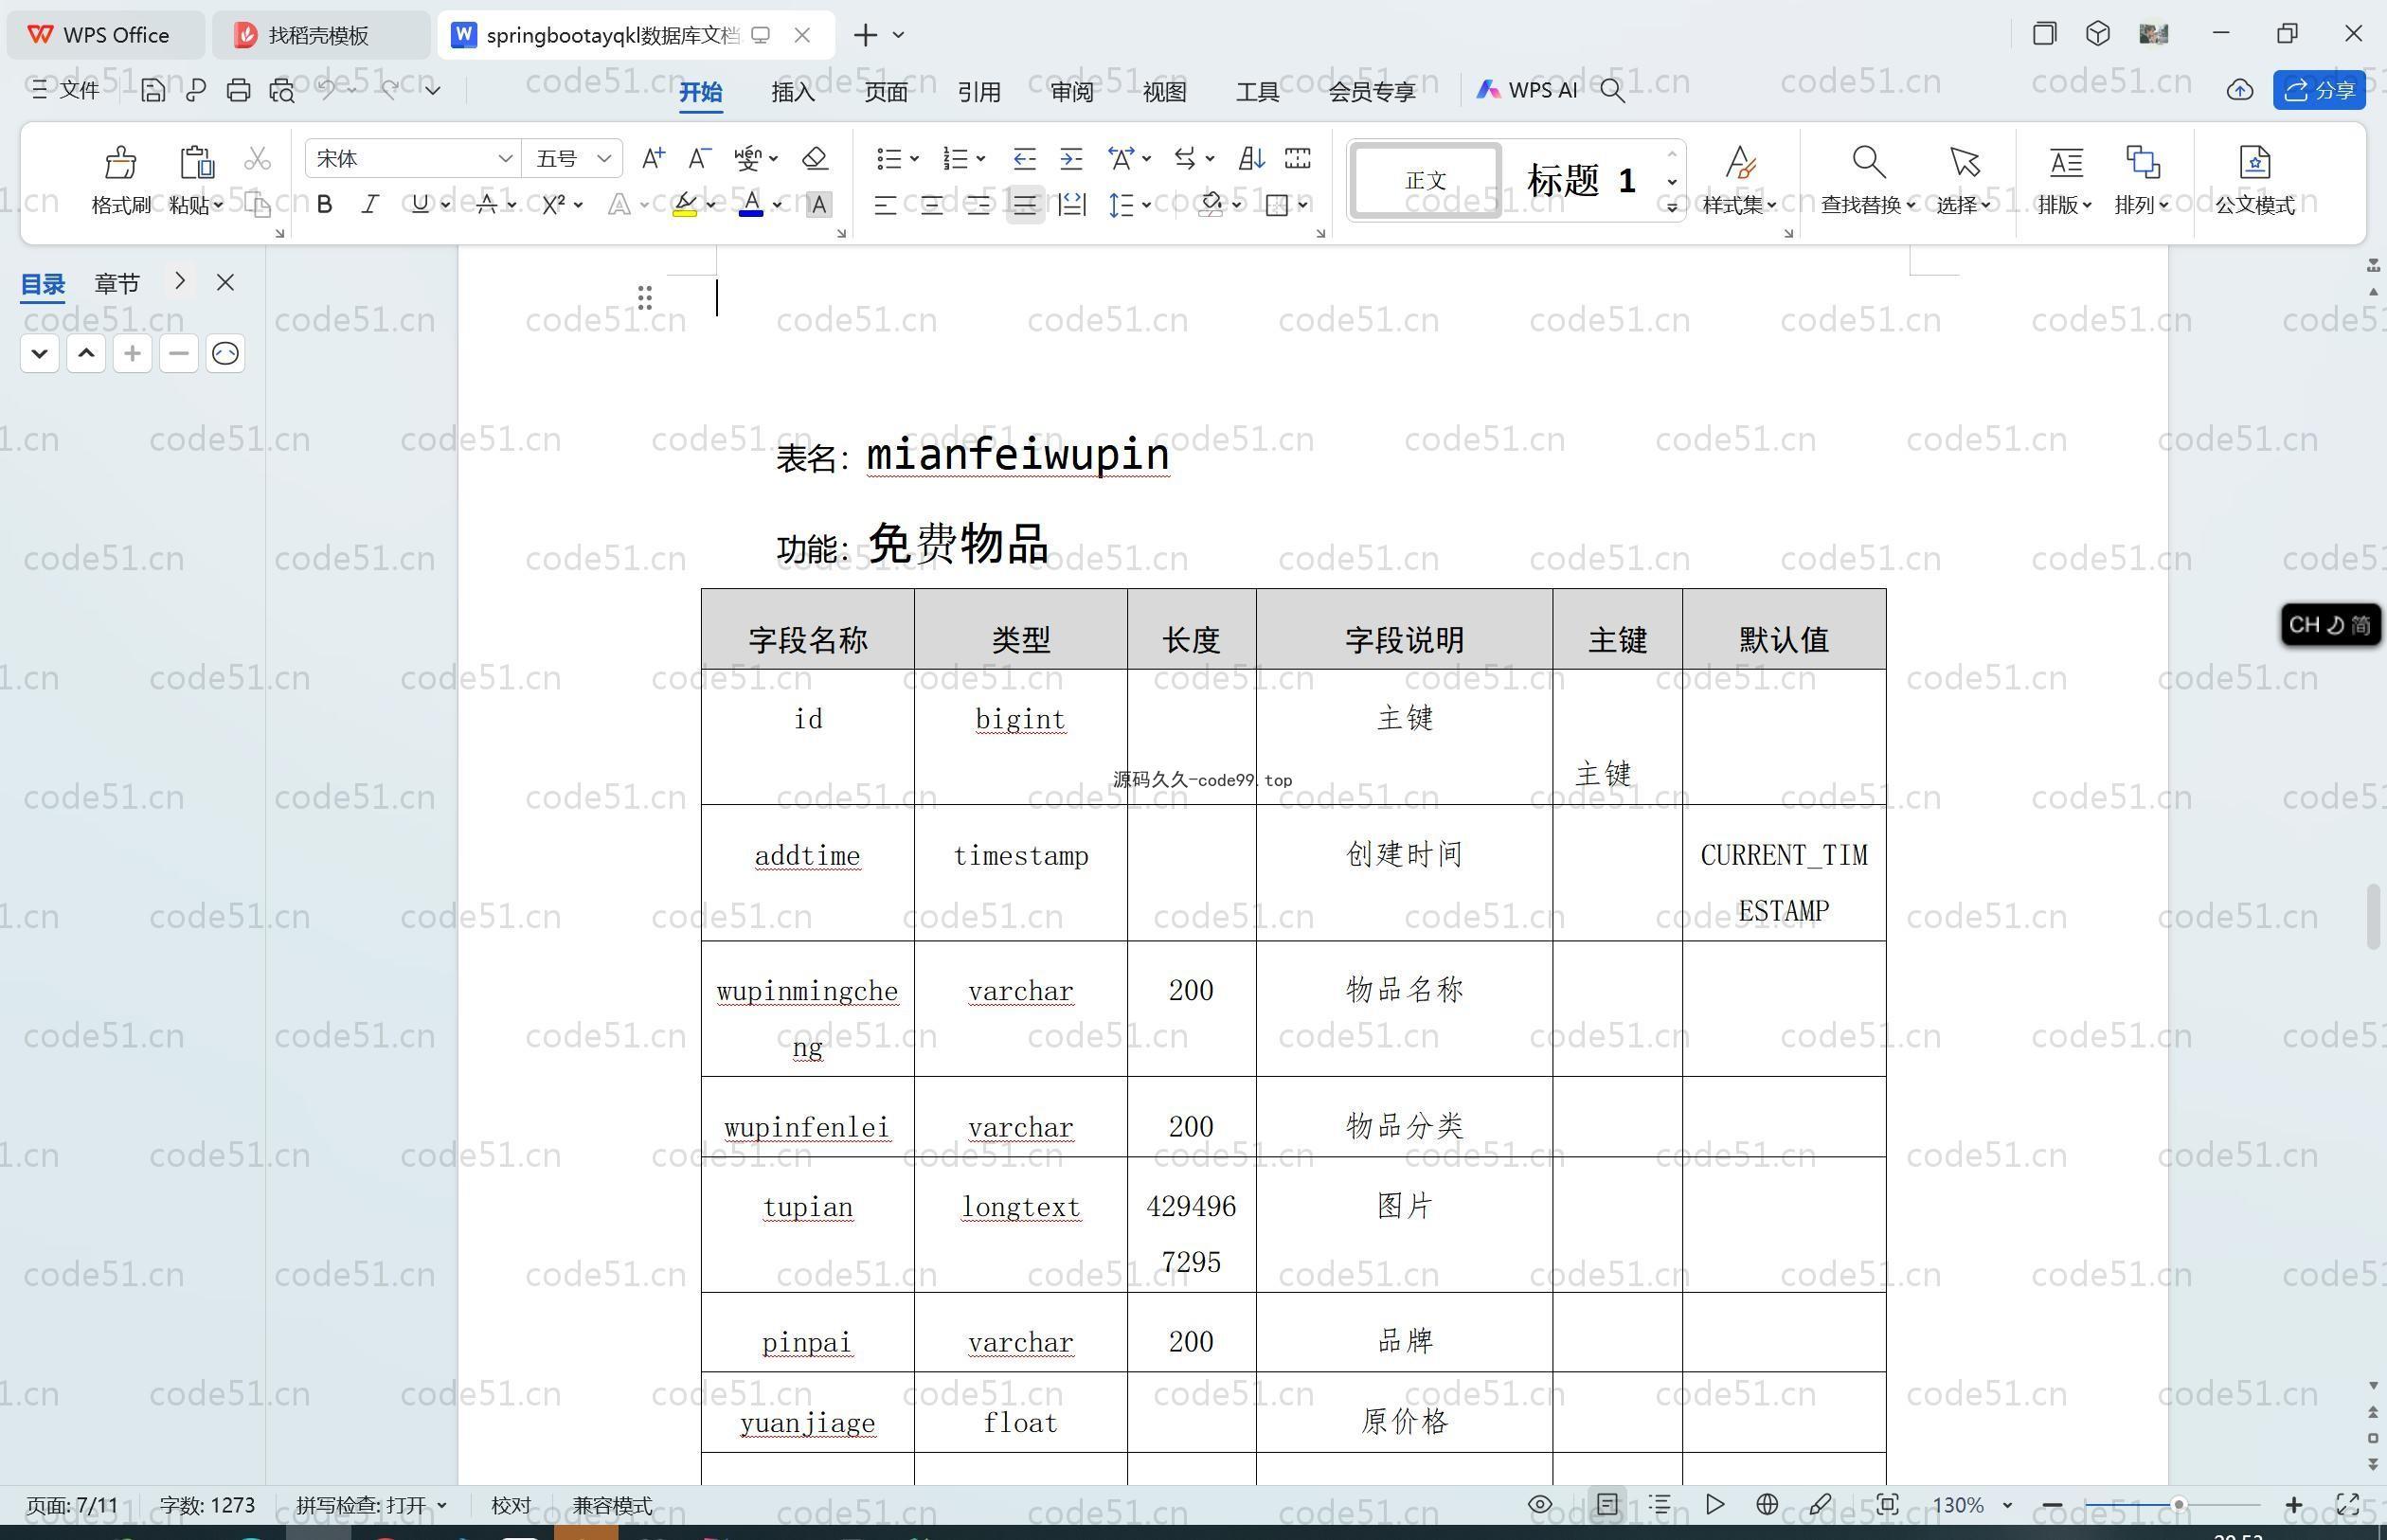This screenshot has width=2387, height=1540.
Task: Click the reading mode eye icon in status bar
Action: (1540, 1504)
